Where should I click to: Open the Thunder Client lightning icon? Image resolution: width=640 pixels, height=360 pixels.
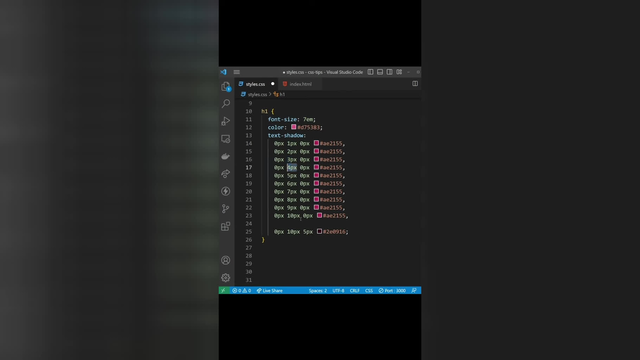pos(226,191)
